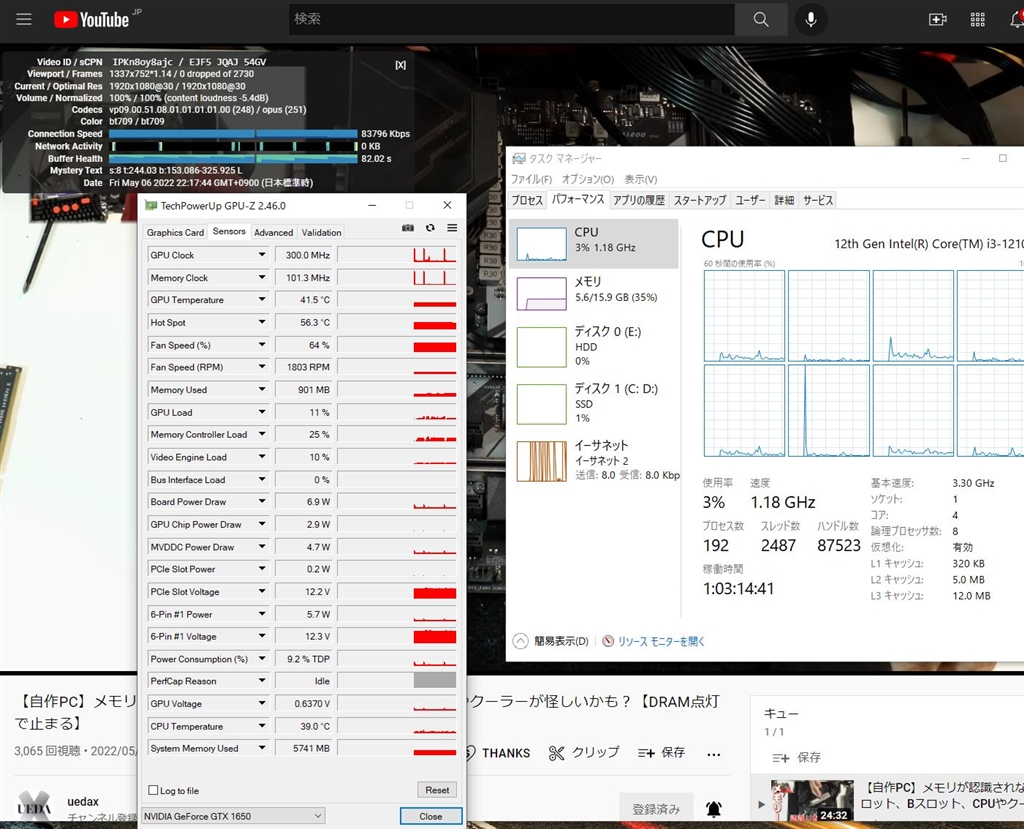
Task: Click the GPU-Z refresh icon
Action: point(430,228)
